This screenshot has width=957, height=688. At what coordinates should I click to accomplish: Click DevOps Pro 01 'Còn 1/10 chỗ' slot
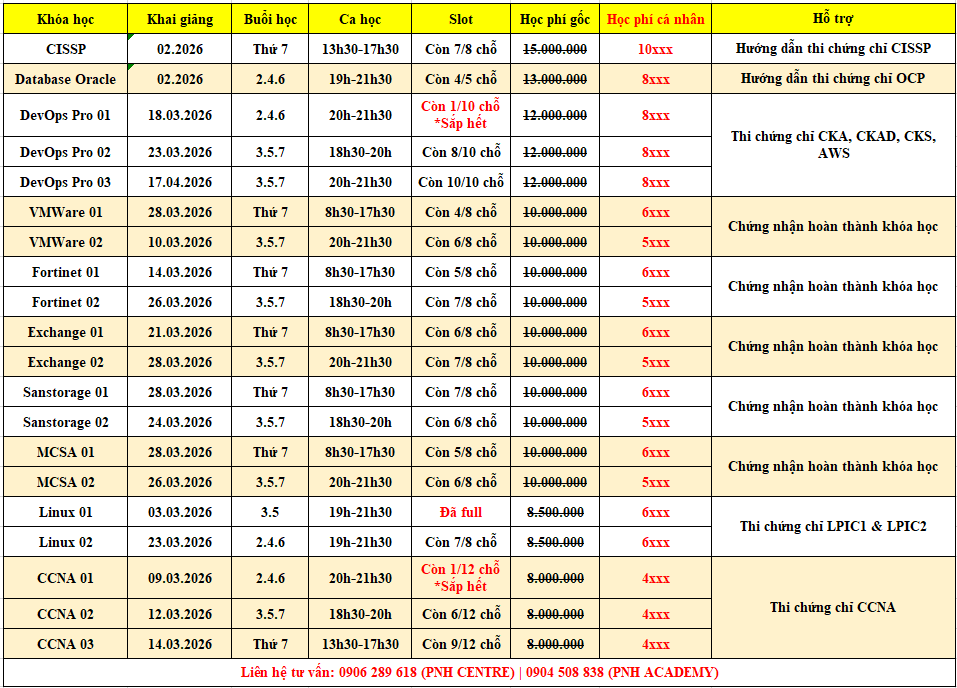click(x=461, y=107)
